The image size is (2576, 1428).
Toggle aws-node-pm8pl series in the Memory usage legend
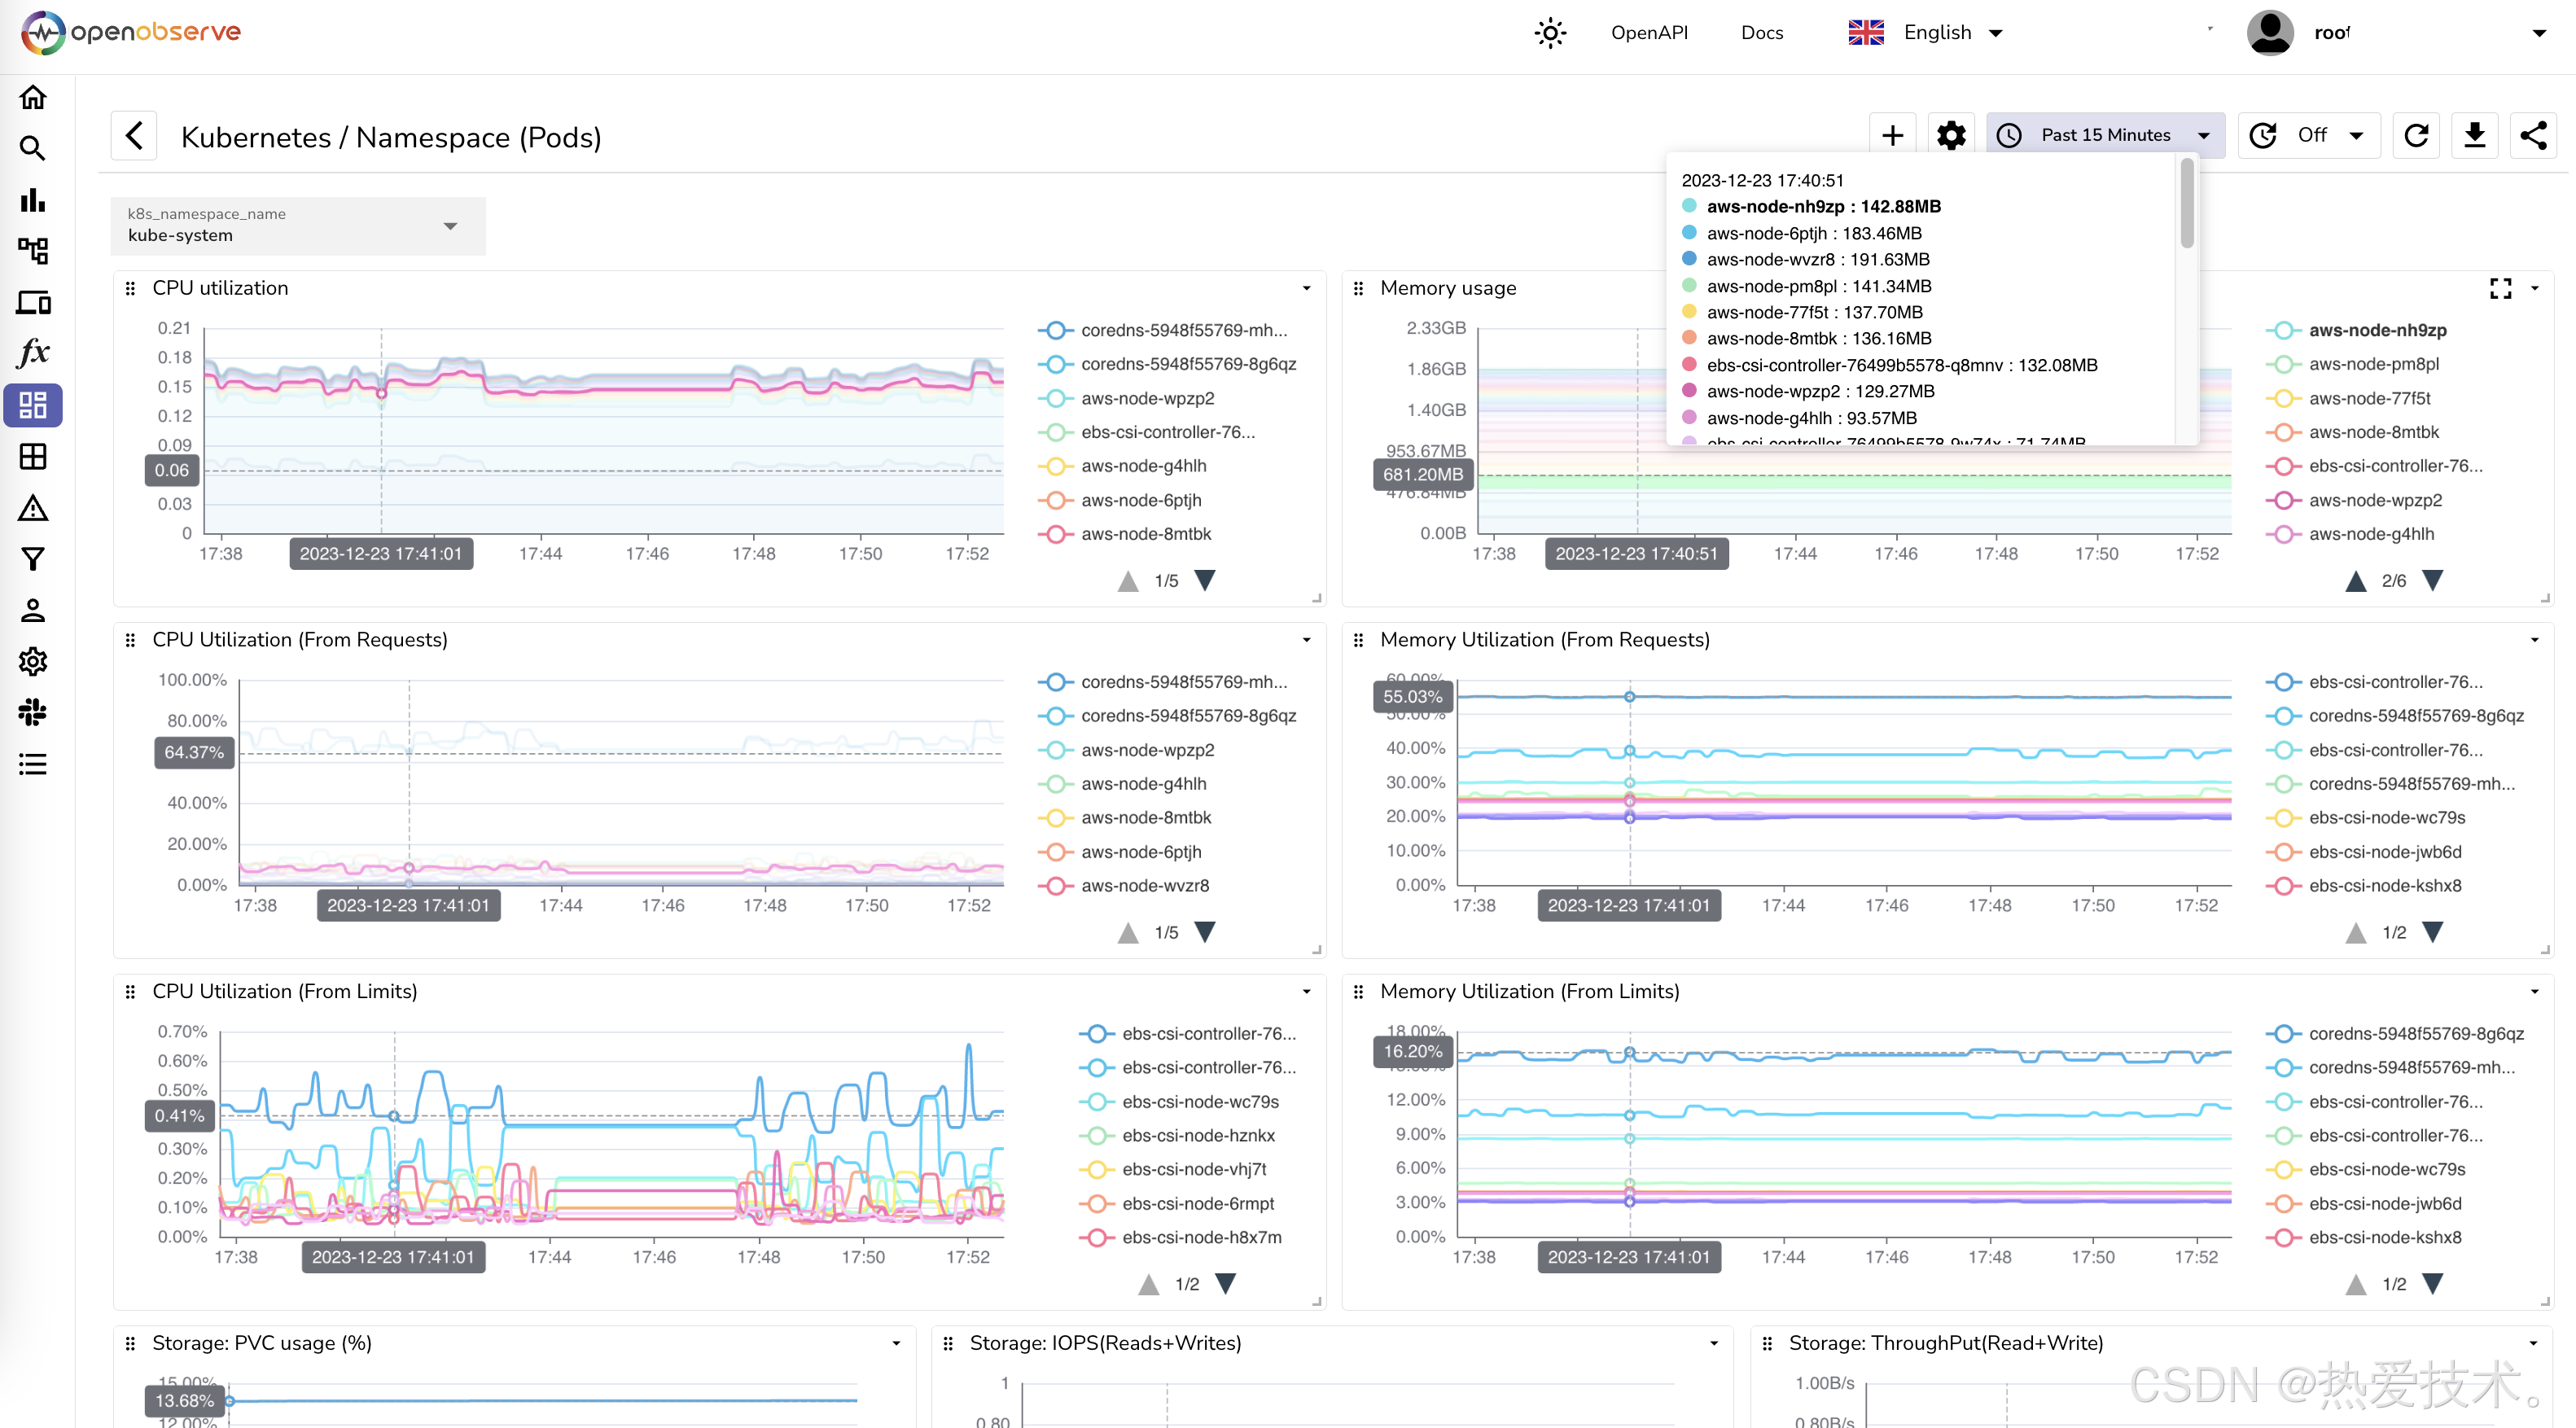click(x=2373, y=364)
